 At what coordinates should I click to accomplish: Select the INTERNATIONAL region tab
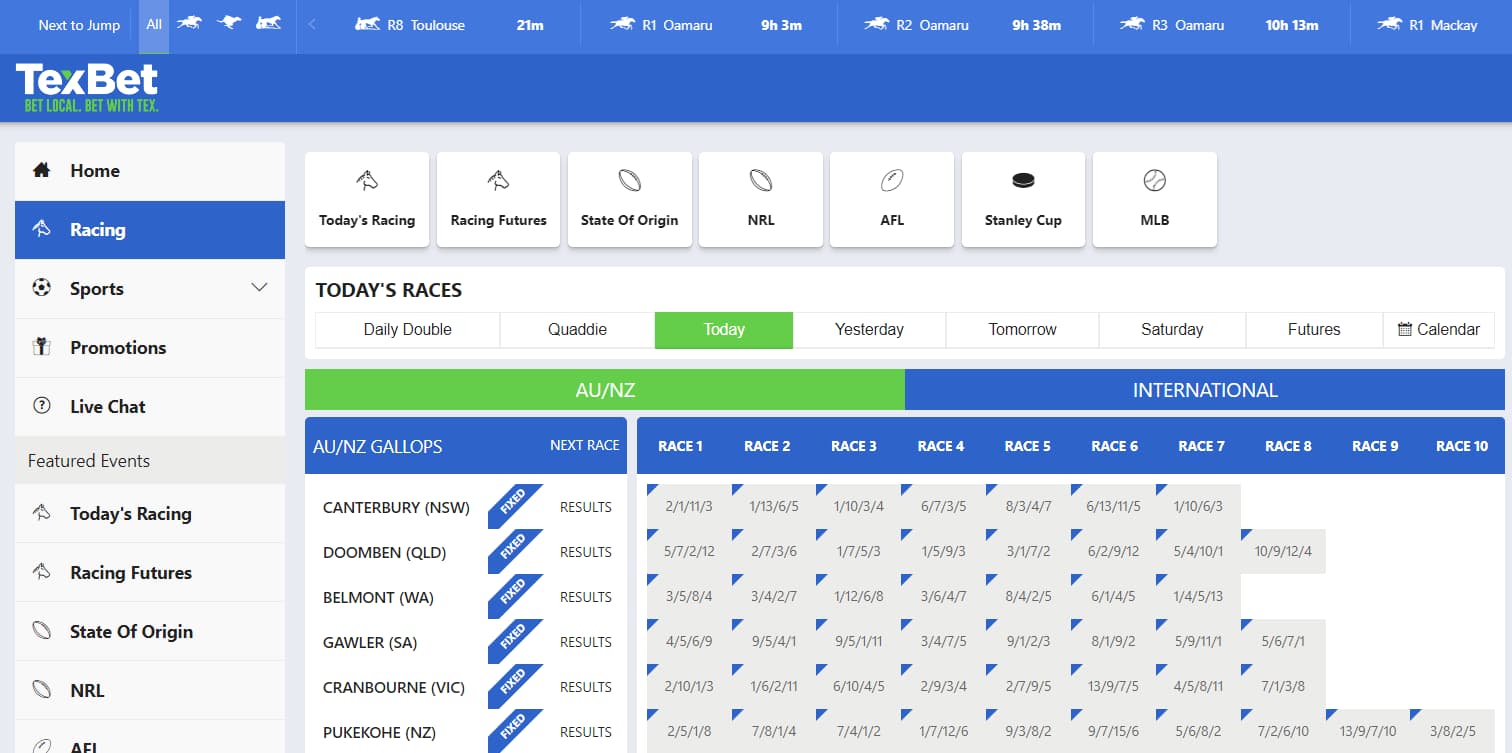(1205, 390)
